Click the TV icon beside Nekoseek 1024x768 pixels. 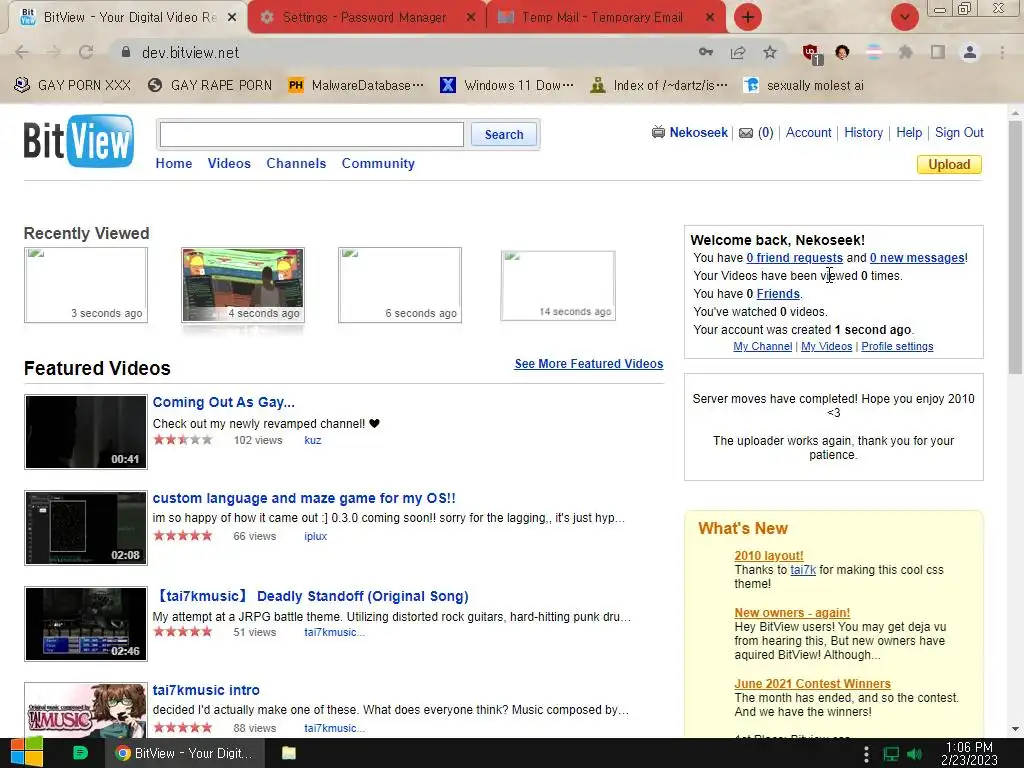658,133
